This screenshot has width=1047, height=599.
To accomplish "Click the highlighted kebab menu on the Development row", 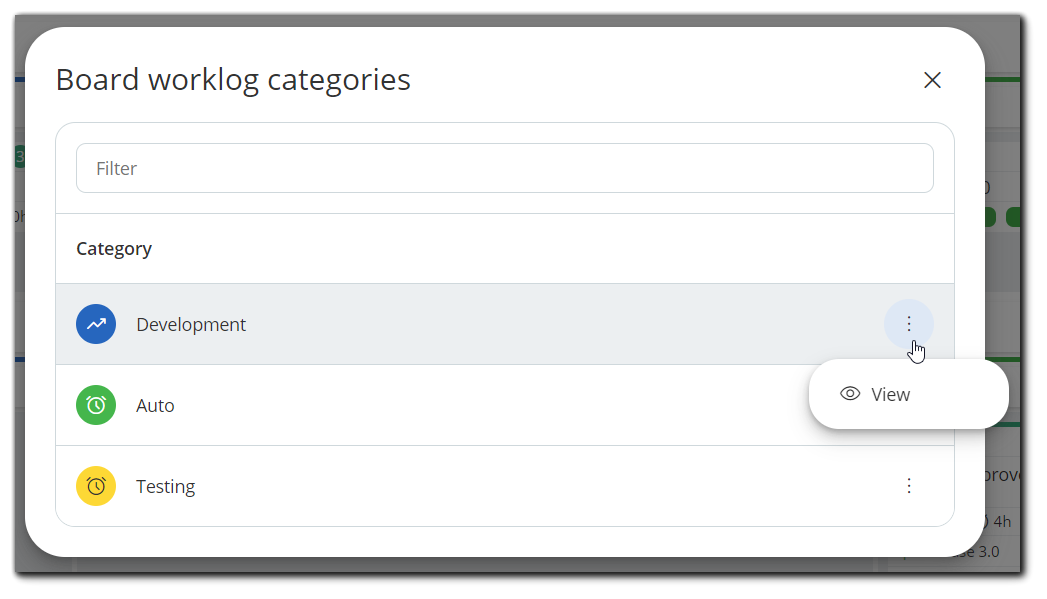I will pos(909,324).
